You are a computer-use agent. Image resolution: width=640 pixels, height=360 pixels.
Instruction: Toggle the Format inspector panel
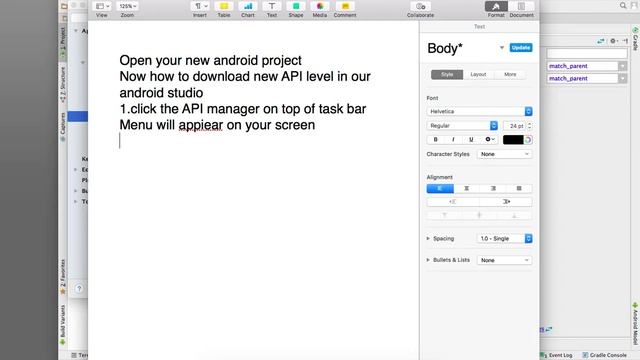[x=496, y=7]
